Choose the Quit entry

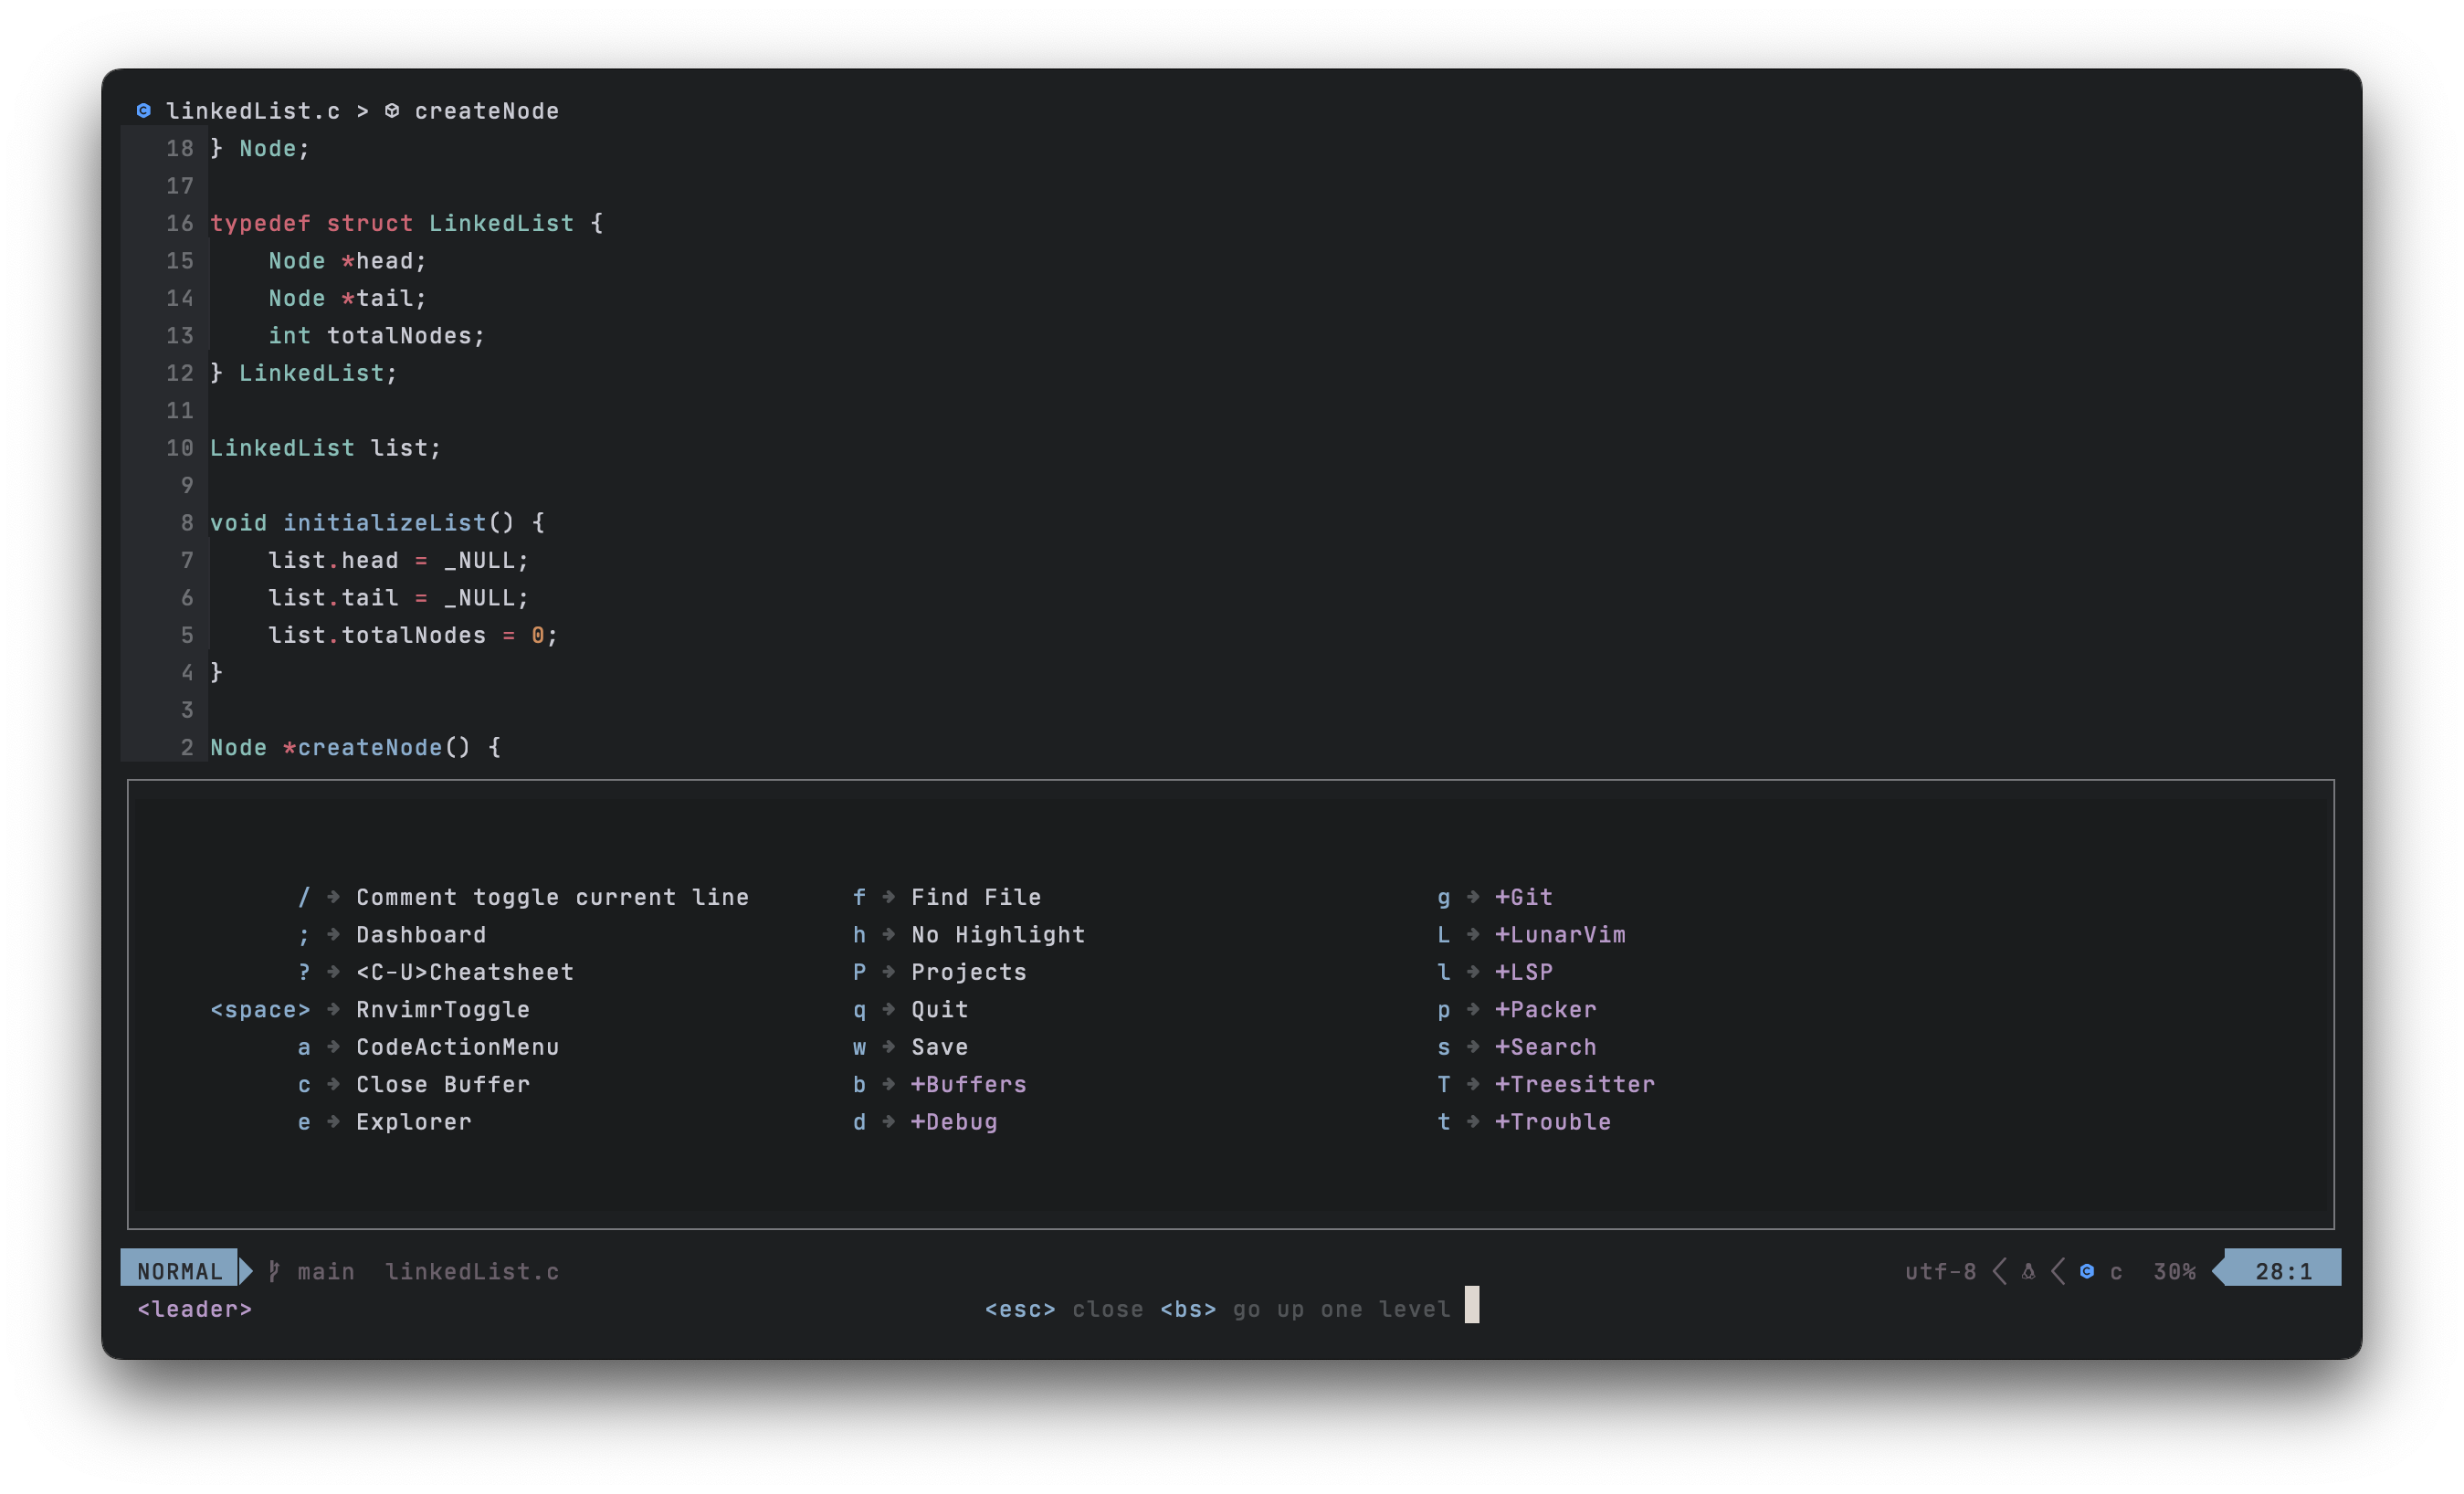[x=940, y=1009]
